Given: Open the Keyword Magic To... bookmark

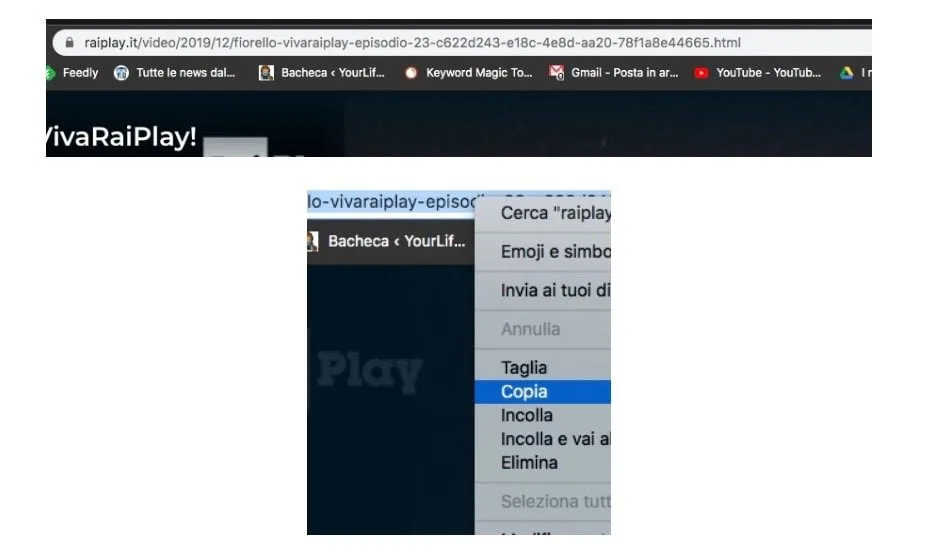Looking at the screenshot, I should pos(468,73).
